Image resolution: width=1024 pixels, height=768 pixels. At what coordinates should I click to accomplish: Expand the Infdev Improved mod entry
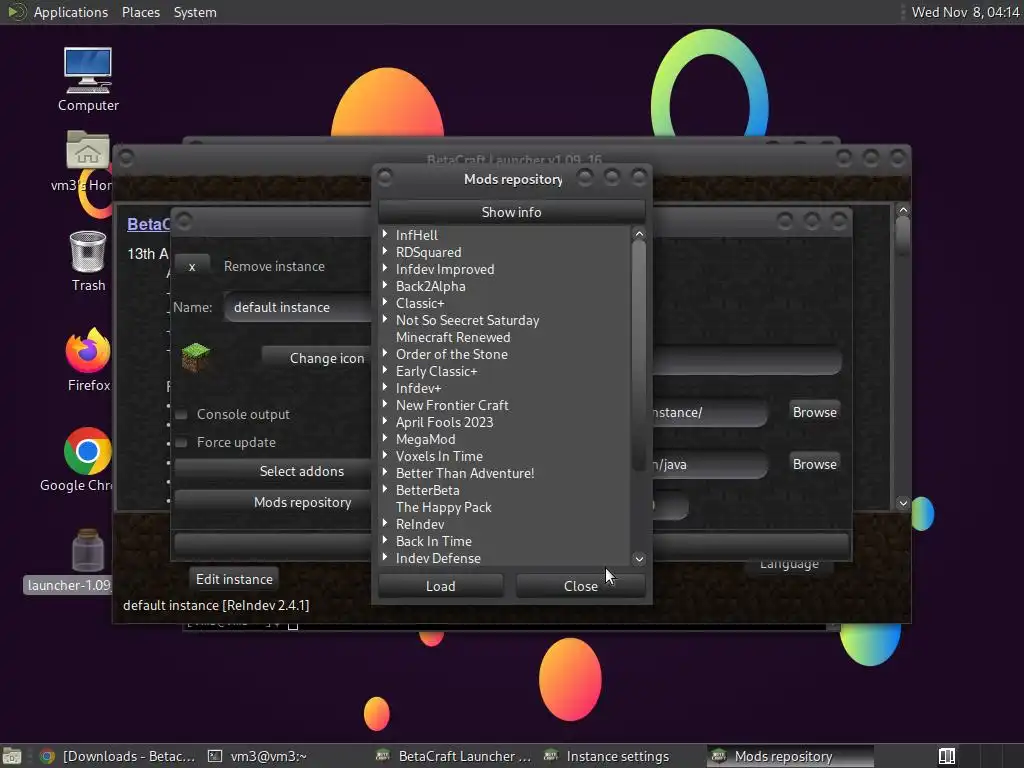(x=385, y=268)
